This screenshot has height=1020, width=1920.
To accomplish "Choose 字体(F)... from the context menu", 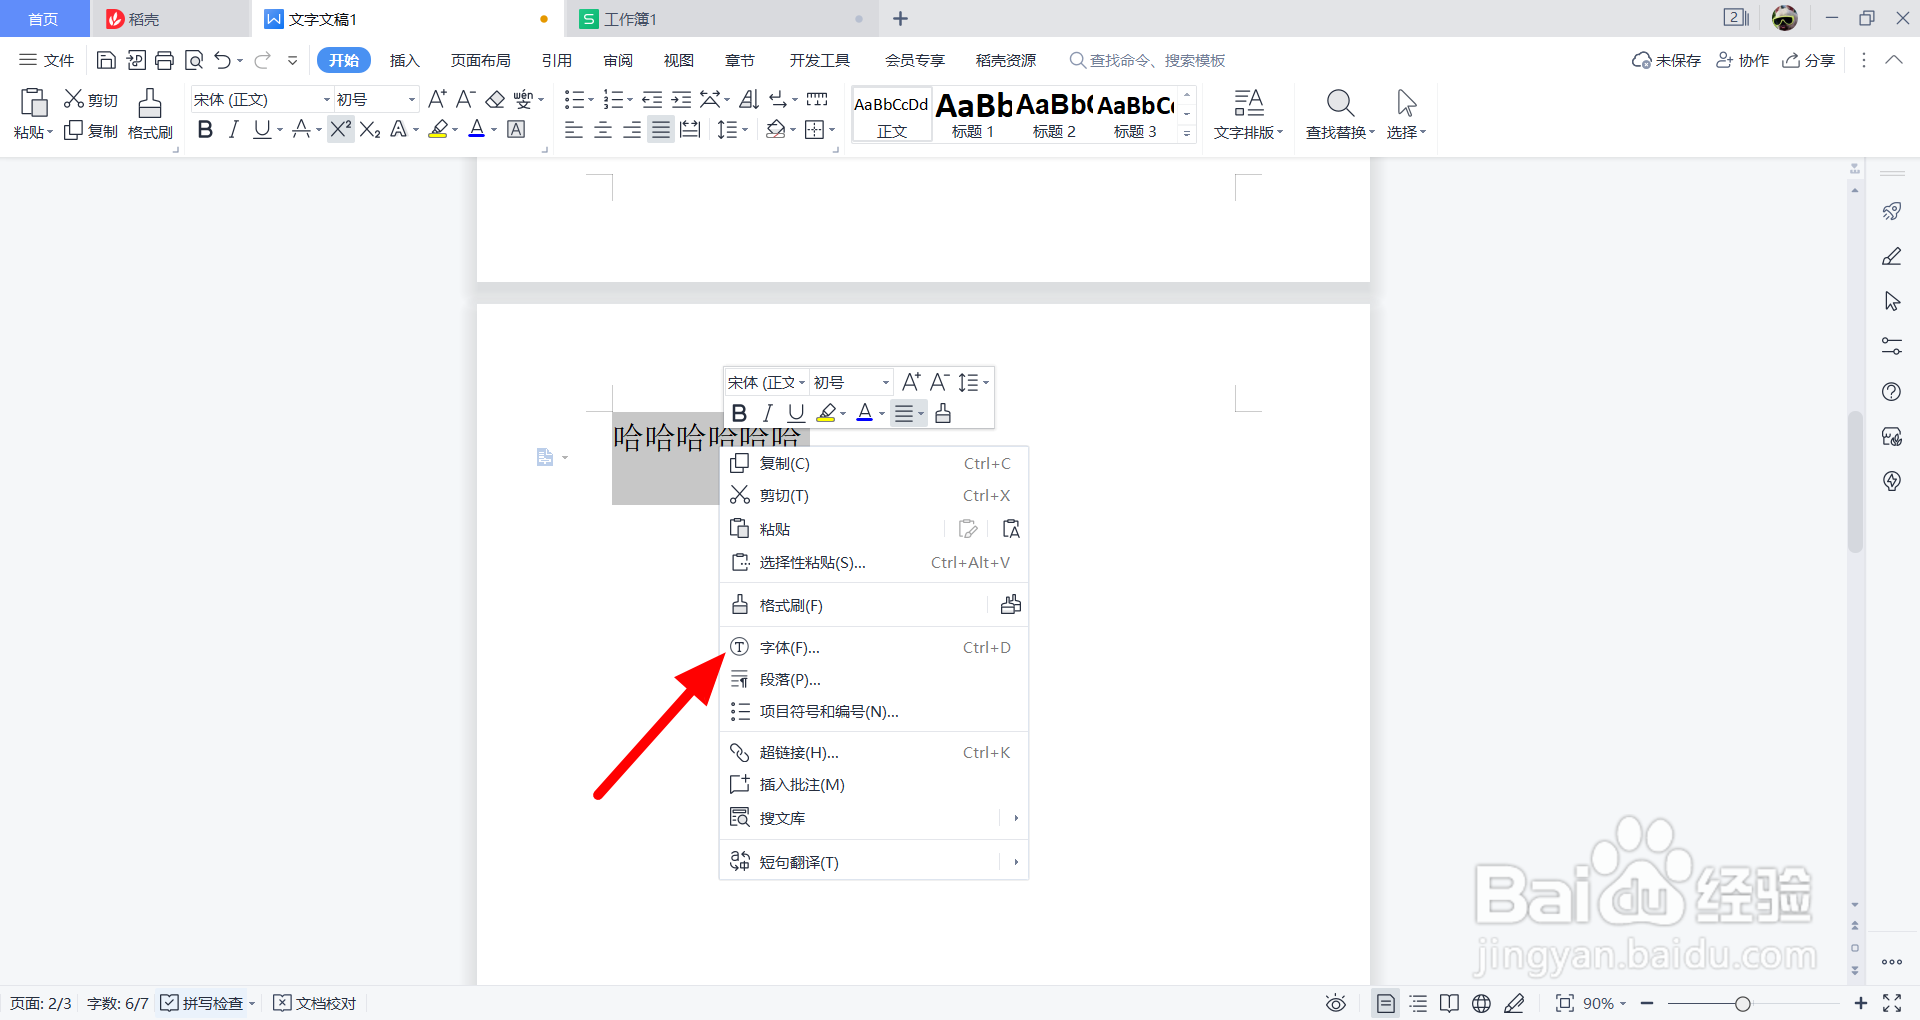I will click(x=874, y=648).
